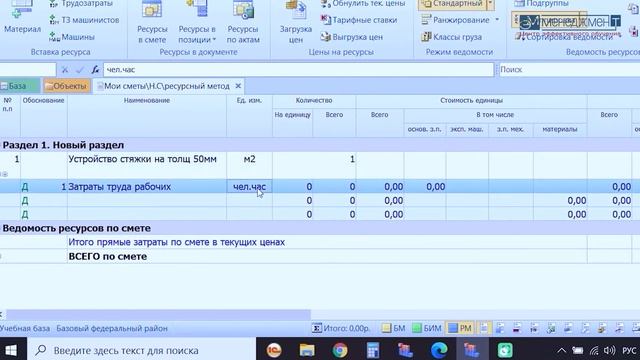Click ВСЕГО по смете row

pyautogui.click(x=320, y=256)
